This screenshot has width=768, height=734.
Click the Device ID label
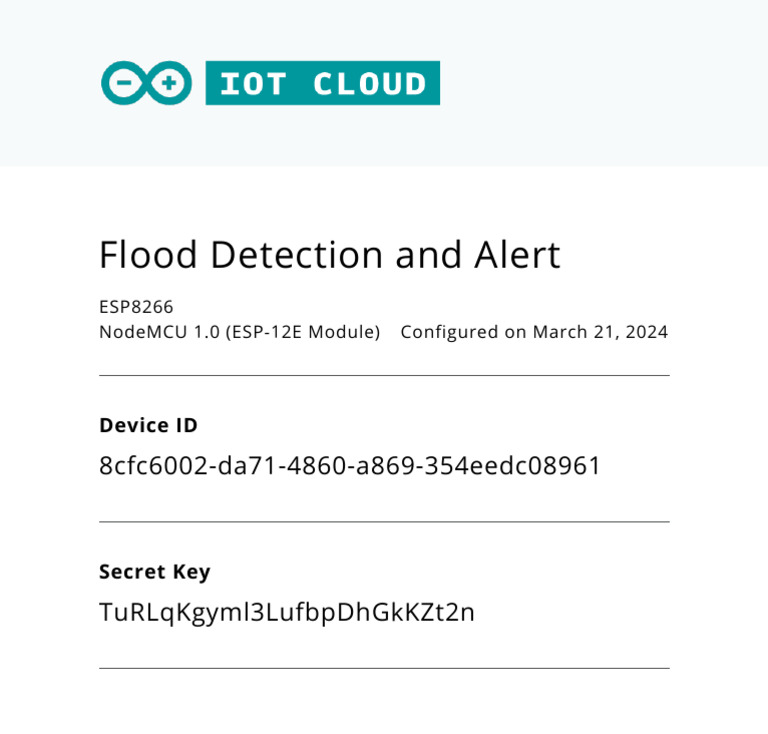[148, 426]
